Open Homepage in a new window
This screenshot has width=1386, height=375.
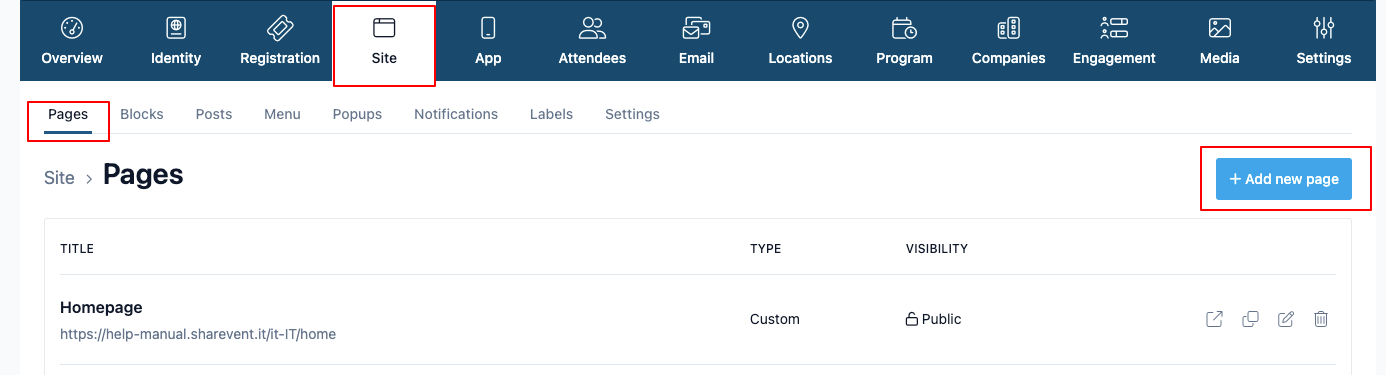[1214, 320]
